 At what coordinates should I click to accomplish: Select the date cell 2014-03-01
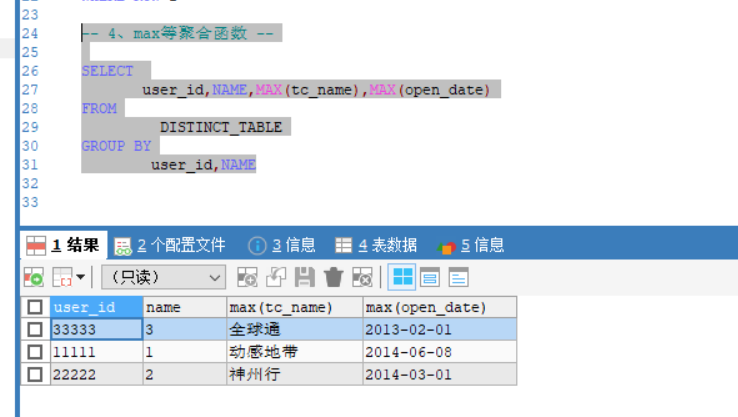pyautogui.click(x=440, y=375)
